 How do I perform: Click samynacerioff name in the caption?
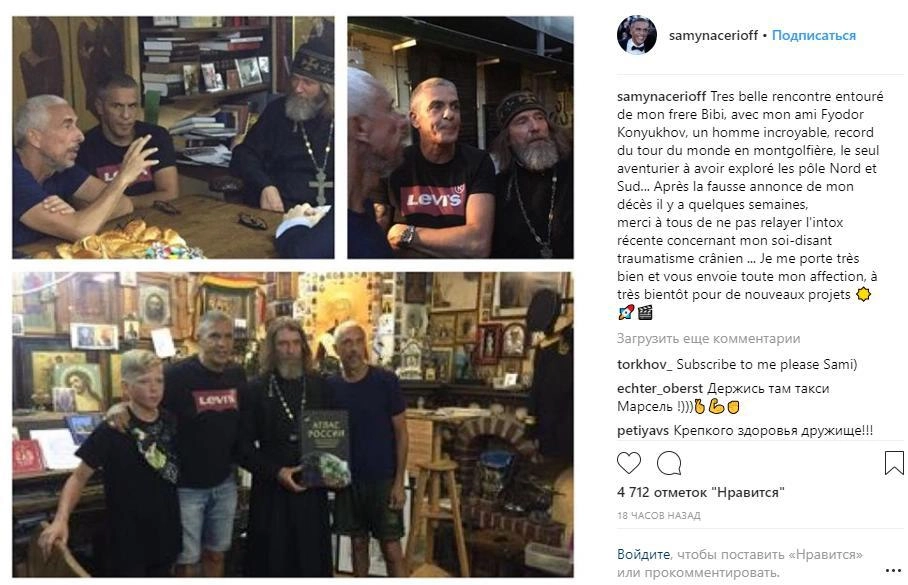[661, 97]
